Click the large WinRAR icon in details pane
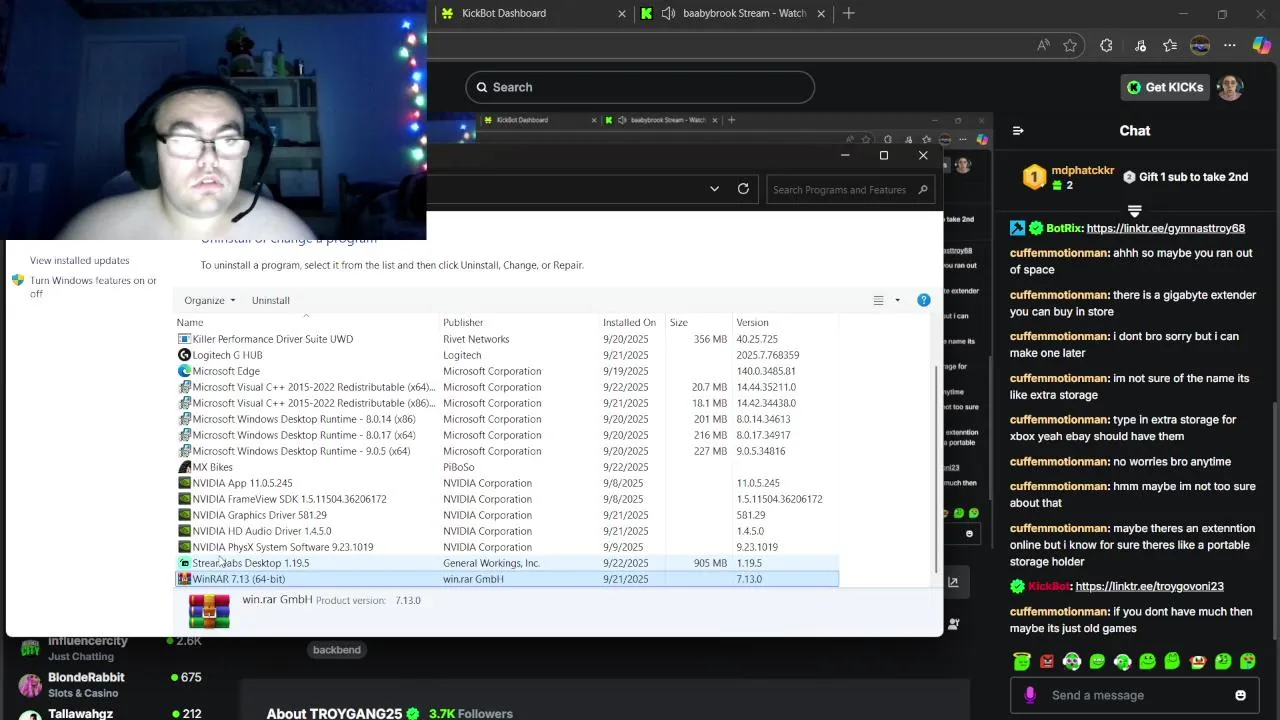Viewport: 1280px width, 720px height. (x=209, y=611)
